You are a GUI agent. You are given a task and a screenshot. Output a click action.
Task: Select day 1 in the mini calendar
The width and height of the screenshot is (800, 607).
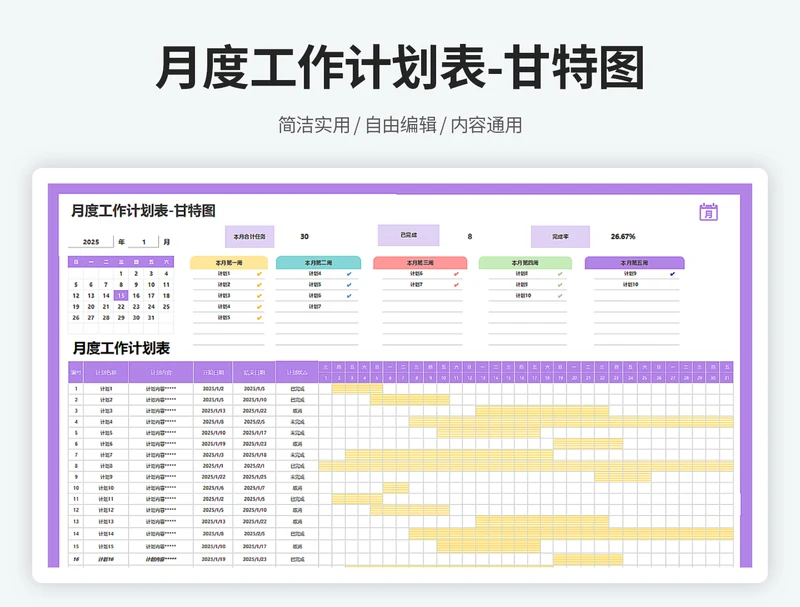pyautogui.click(x=121, y=274)
